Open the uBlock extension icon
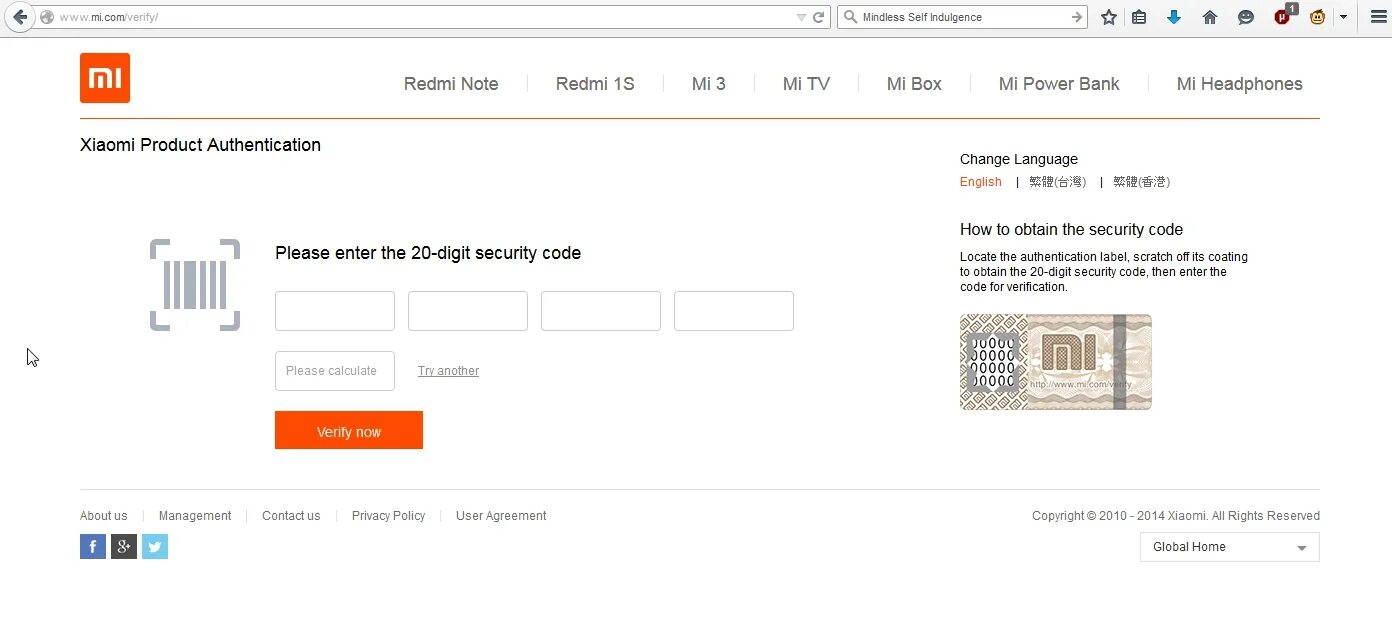The width and height of the screenshot is (1392, 635). pos(1283,17)
